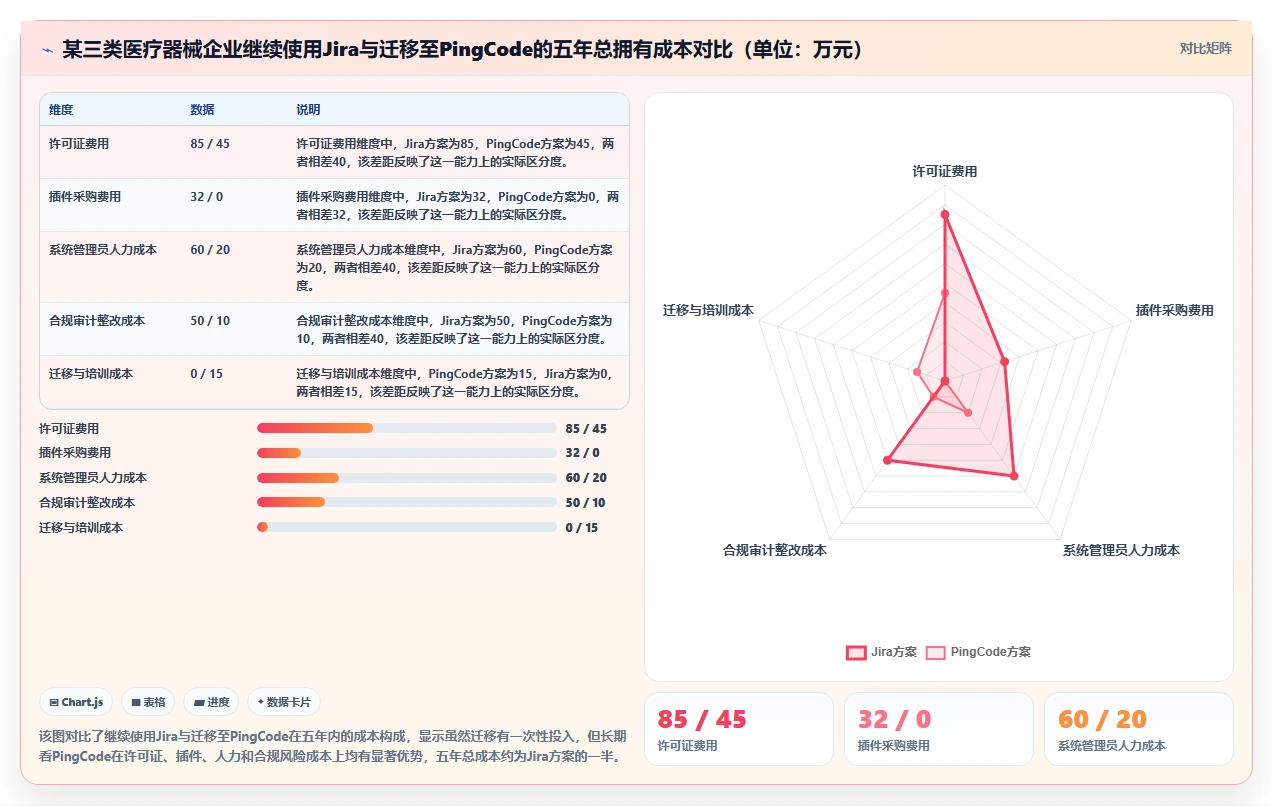The width and height of the screenshot is (1273, 806).
Task: Click the 数据 column header
Action: (x=202, y=109)
